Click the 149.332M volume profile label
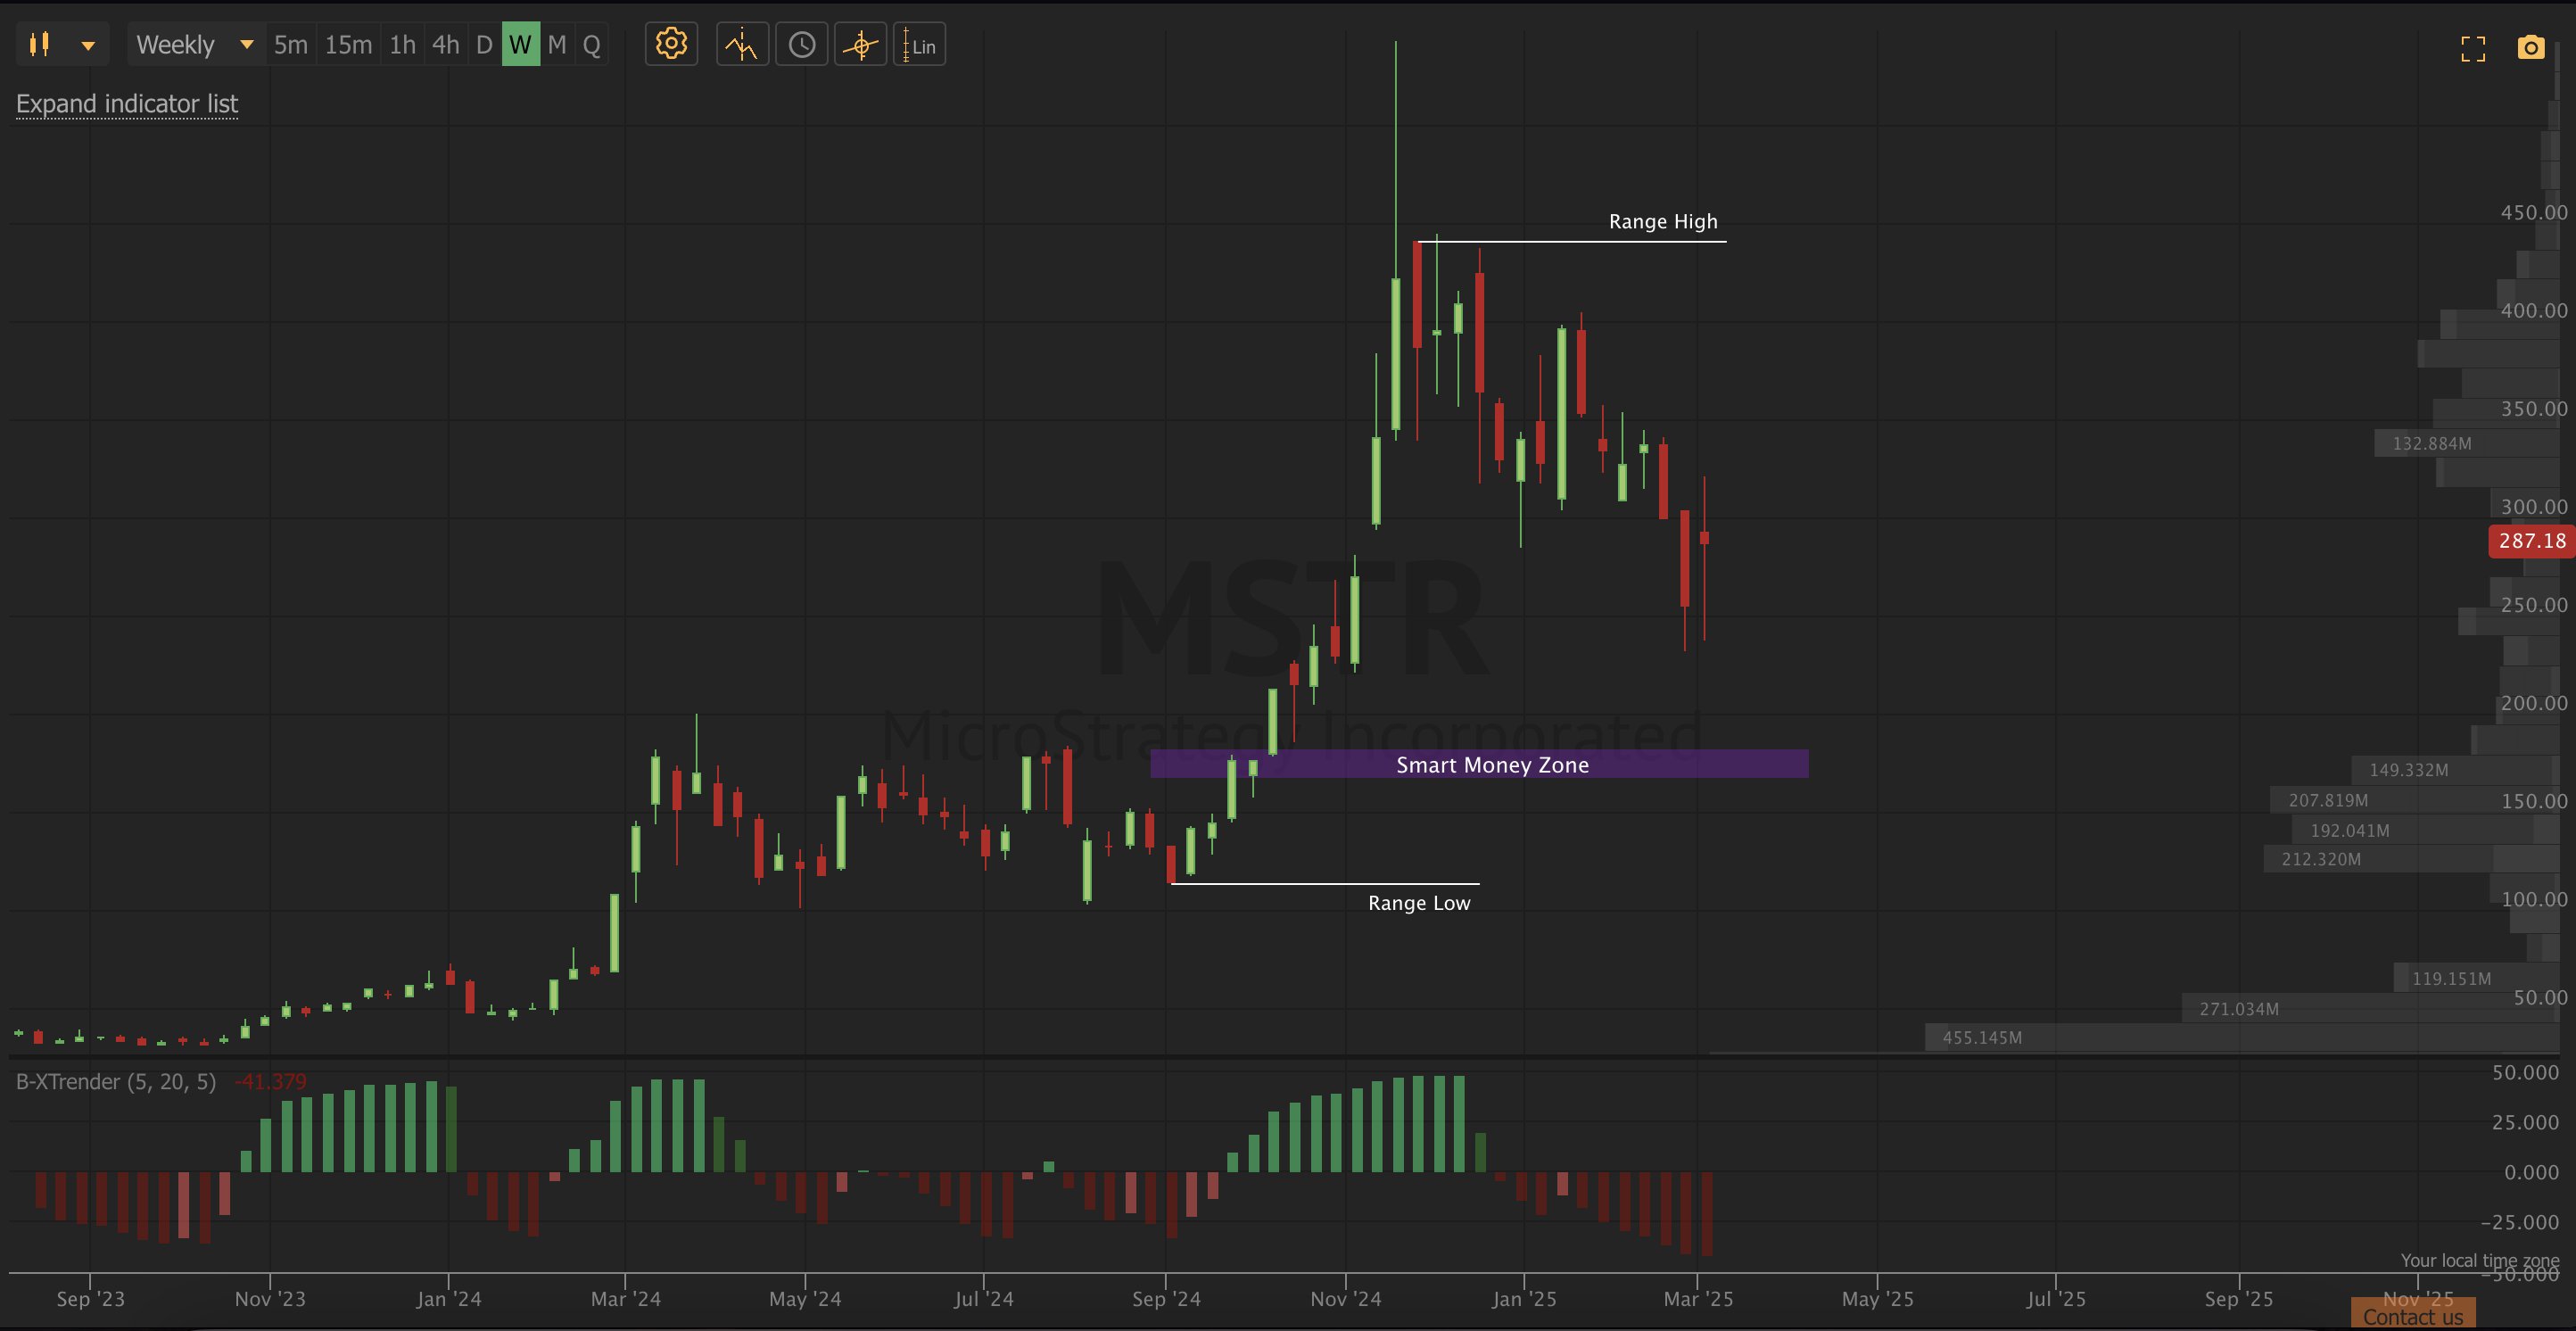This screenshot has height=1331, width=2576. pyautogui.click(x=2409, y=771)
